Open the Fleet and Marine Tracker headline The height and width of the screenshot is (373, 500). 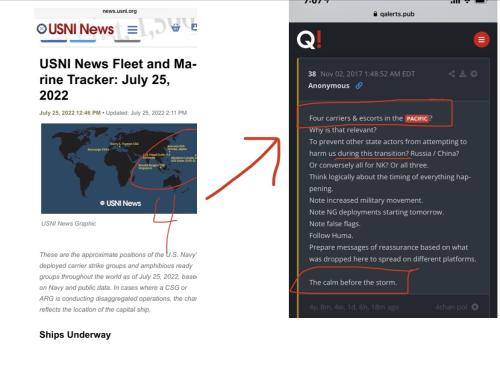coord(118,79)
